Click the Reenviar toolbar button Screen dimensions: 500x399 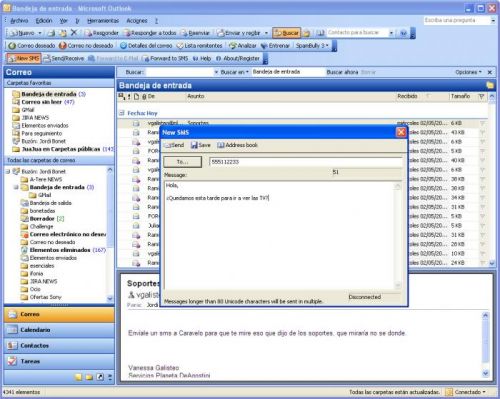pos(195,33)
